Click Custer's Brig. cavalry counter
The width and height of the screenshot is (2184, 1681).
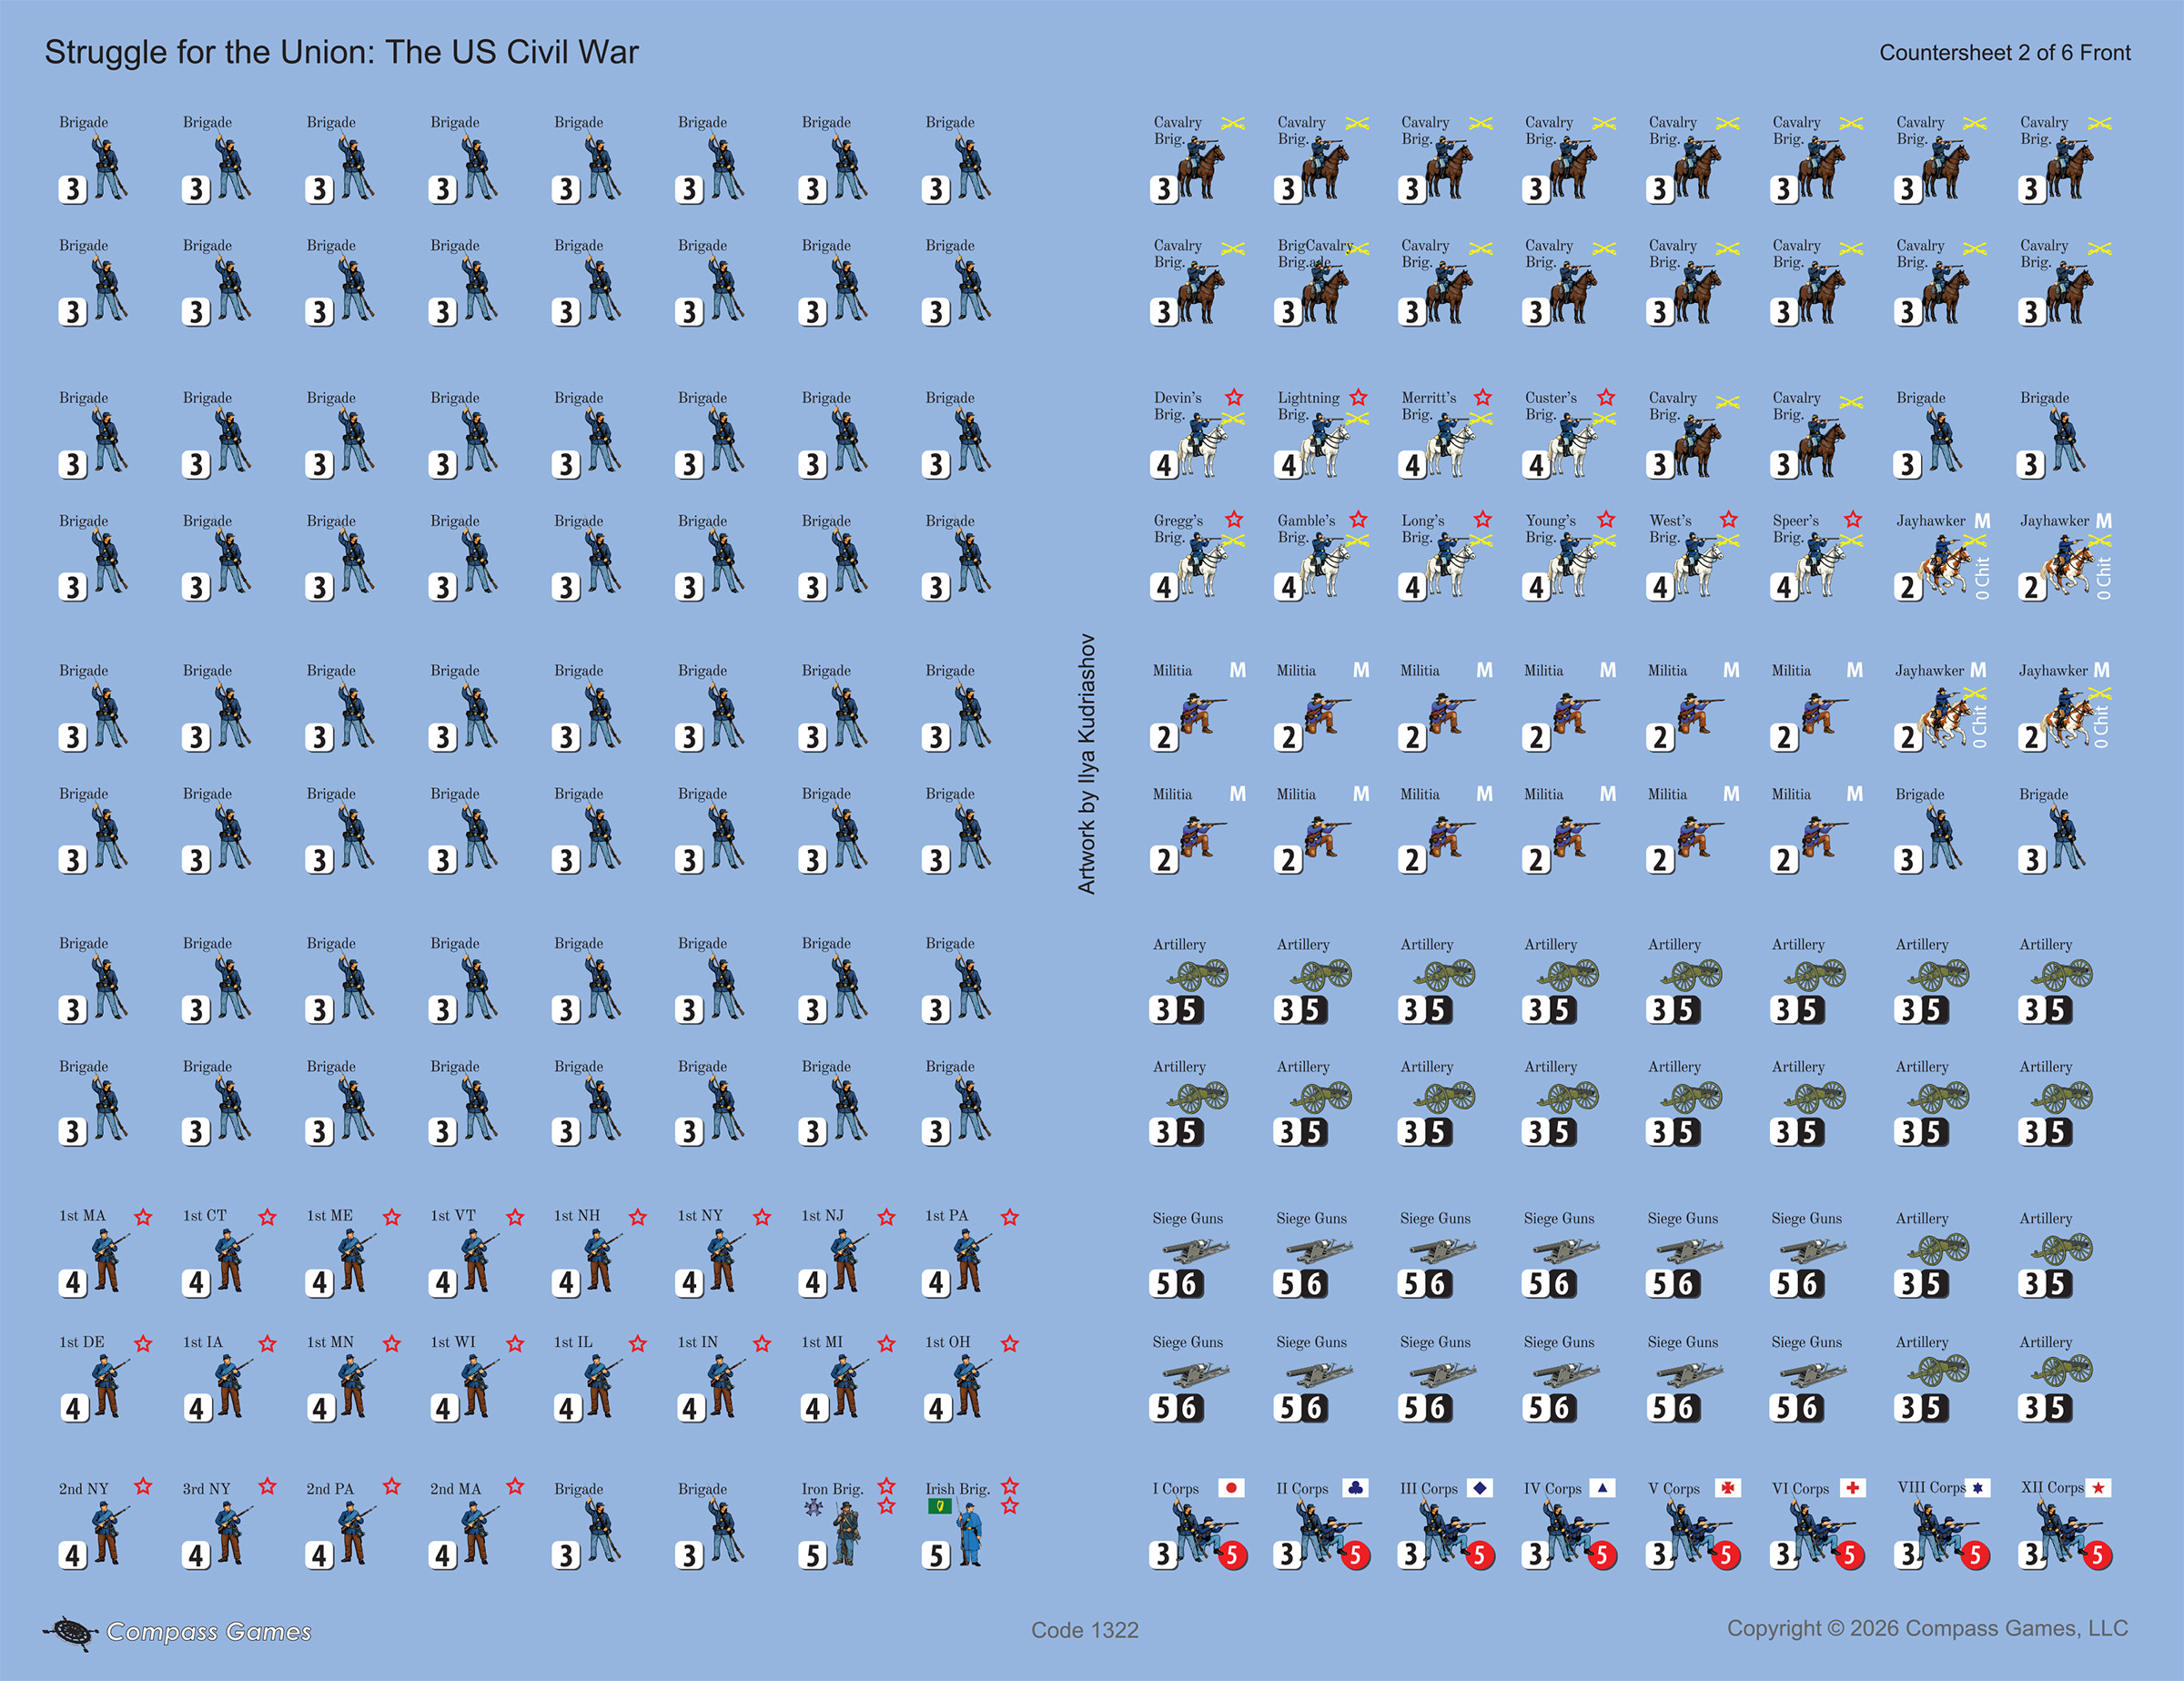click(x=1569, y=435)
